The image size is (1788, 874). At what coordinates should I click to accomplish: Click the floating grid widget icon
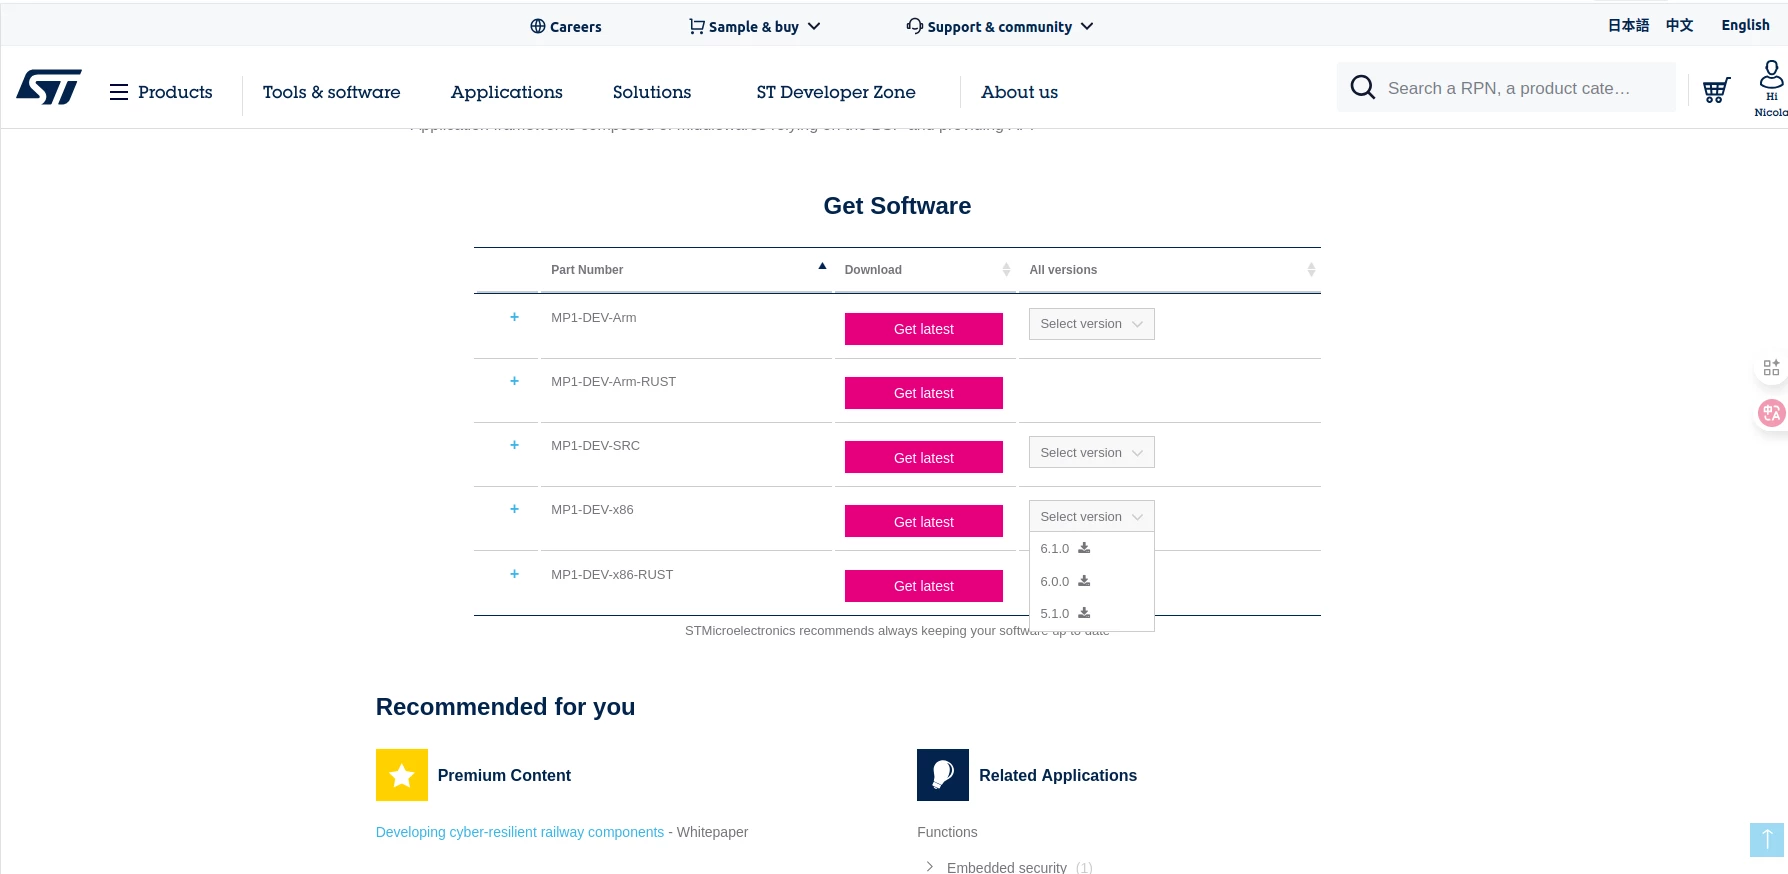1771,368
